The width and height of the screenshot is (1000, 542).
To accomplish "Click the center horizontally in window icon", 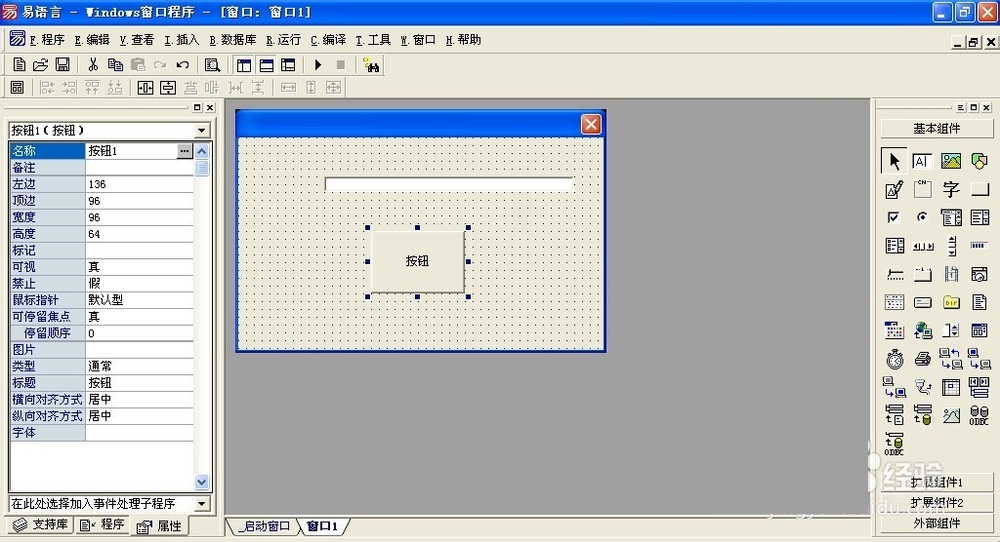I will (145, 87).
